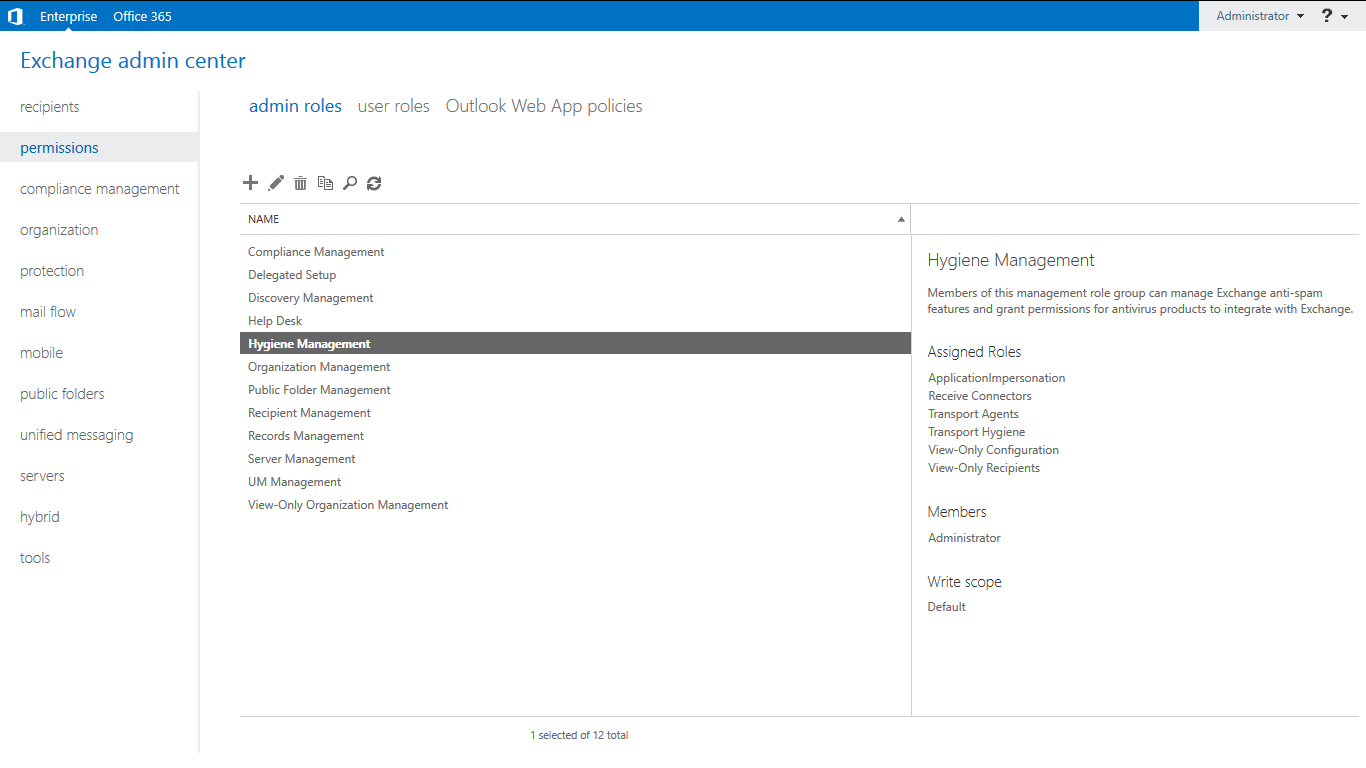
Task: Go to mail flow section
Action: coord(48,312)
